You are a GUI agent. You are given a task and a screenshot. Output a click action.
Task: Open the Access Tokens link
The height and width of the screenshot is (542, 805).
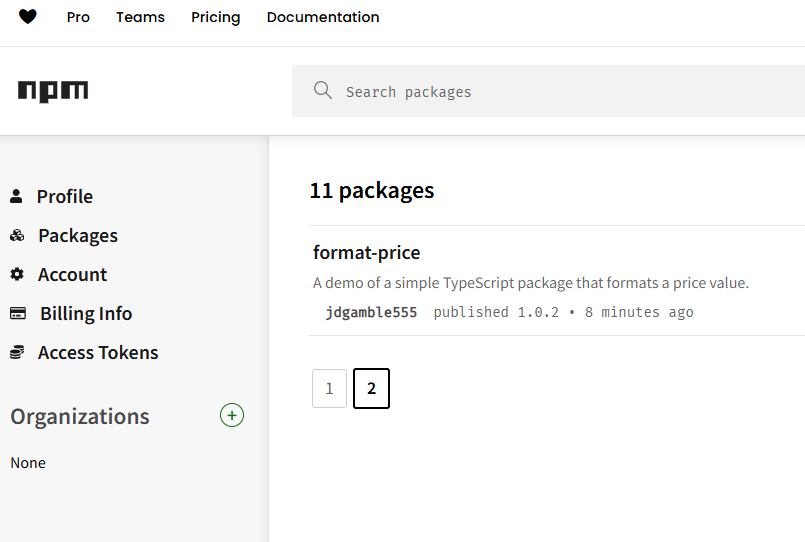tap(98, 353)
